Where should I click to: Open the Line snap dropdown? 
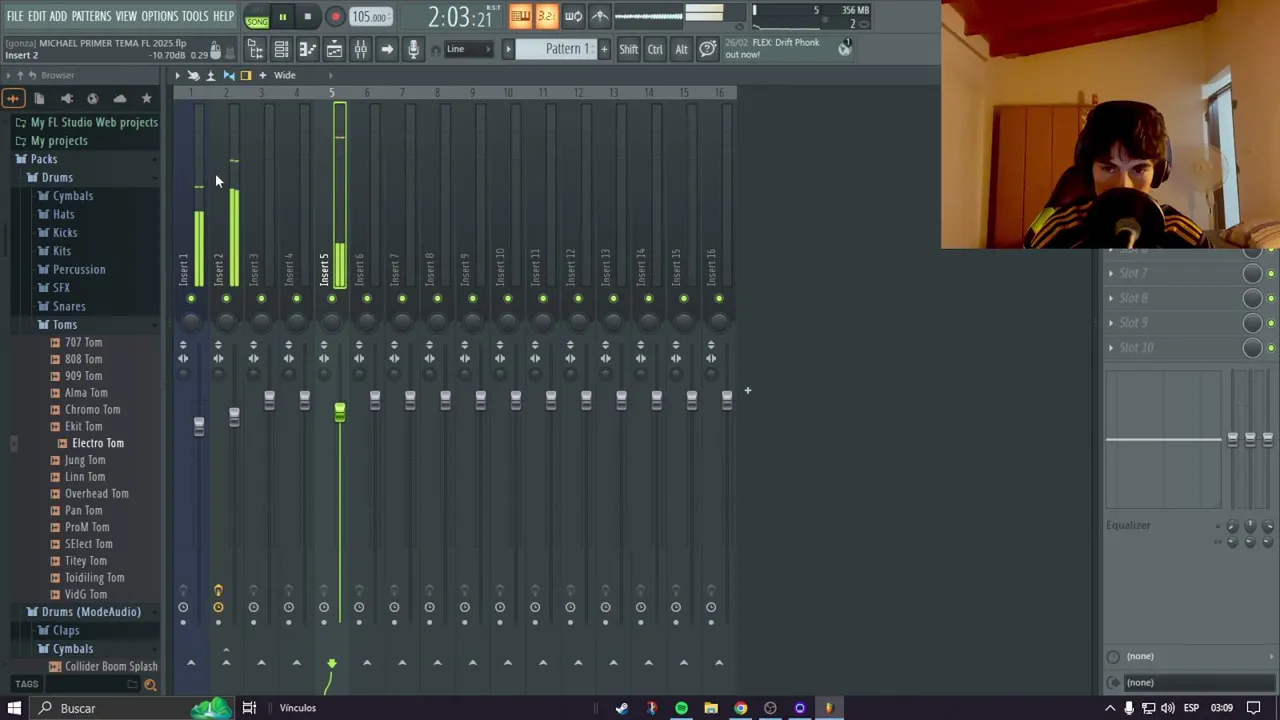click(468, 49)
